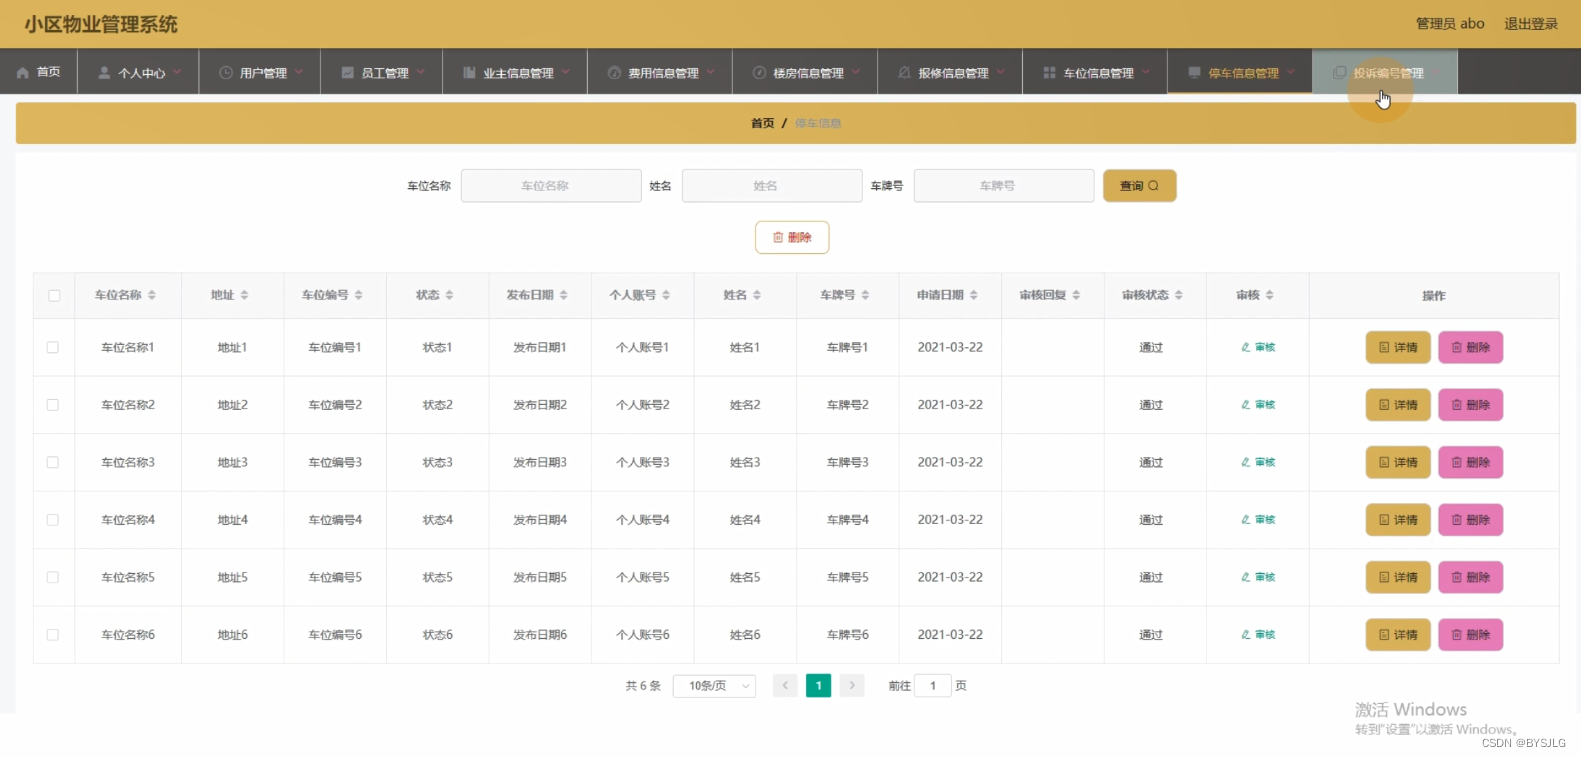Screen dimensions: 1581x757
Task: Click the sort arrows on 车牌号 column
Action: pyautogui.click(x=865, y=295)
